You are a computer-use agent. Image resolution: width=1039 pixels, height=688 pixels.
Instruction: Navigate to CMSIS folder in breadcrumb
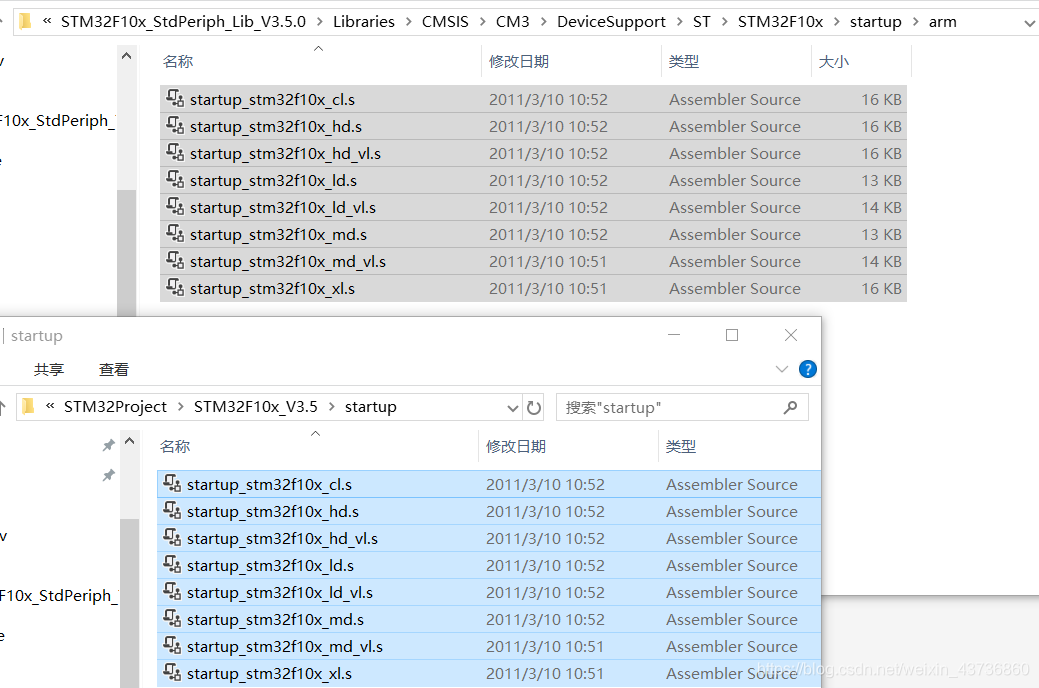coord(445,22)
